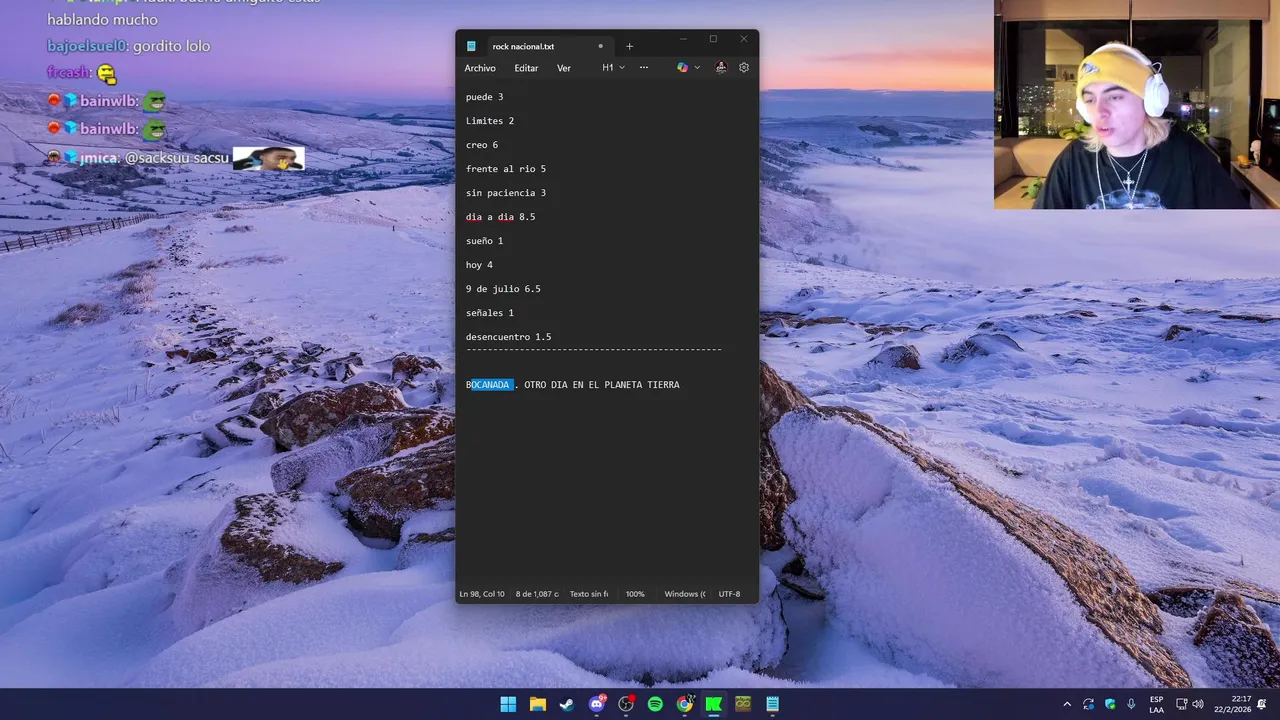Click the emote image in jmica's message
Viewport: 1280px width, 720px height.
tap(268, 158)
